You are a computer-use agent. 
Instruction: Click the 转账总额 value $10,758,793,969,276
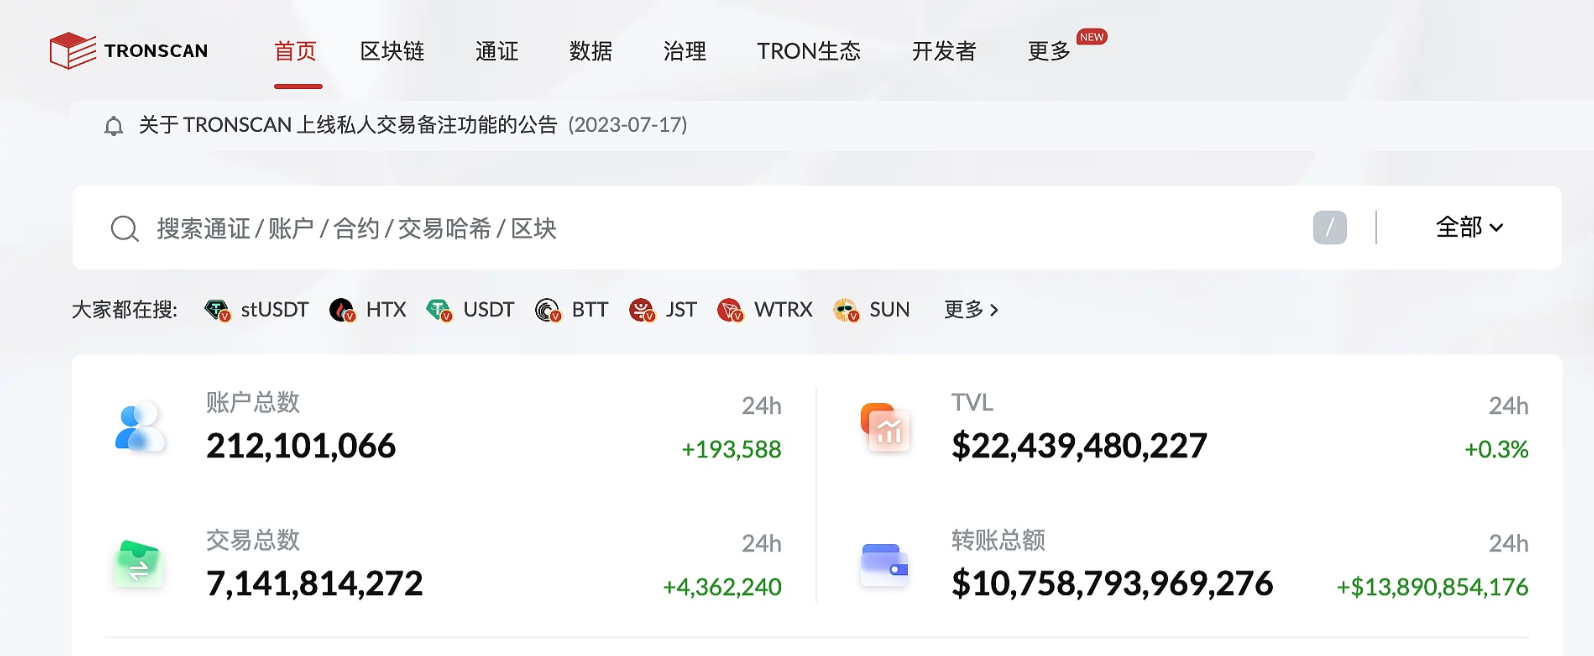(x=1112, y=583)
